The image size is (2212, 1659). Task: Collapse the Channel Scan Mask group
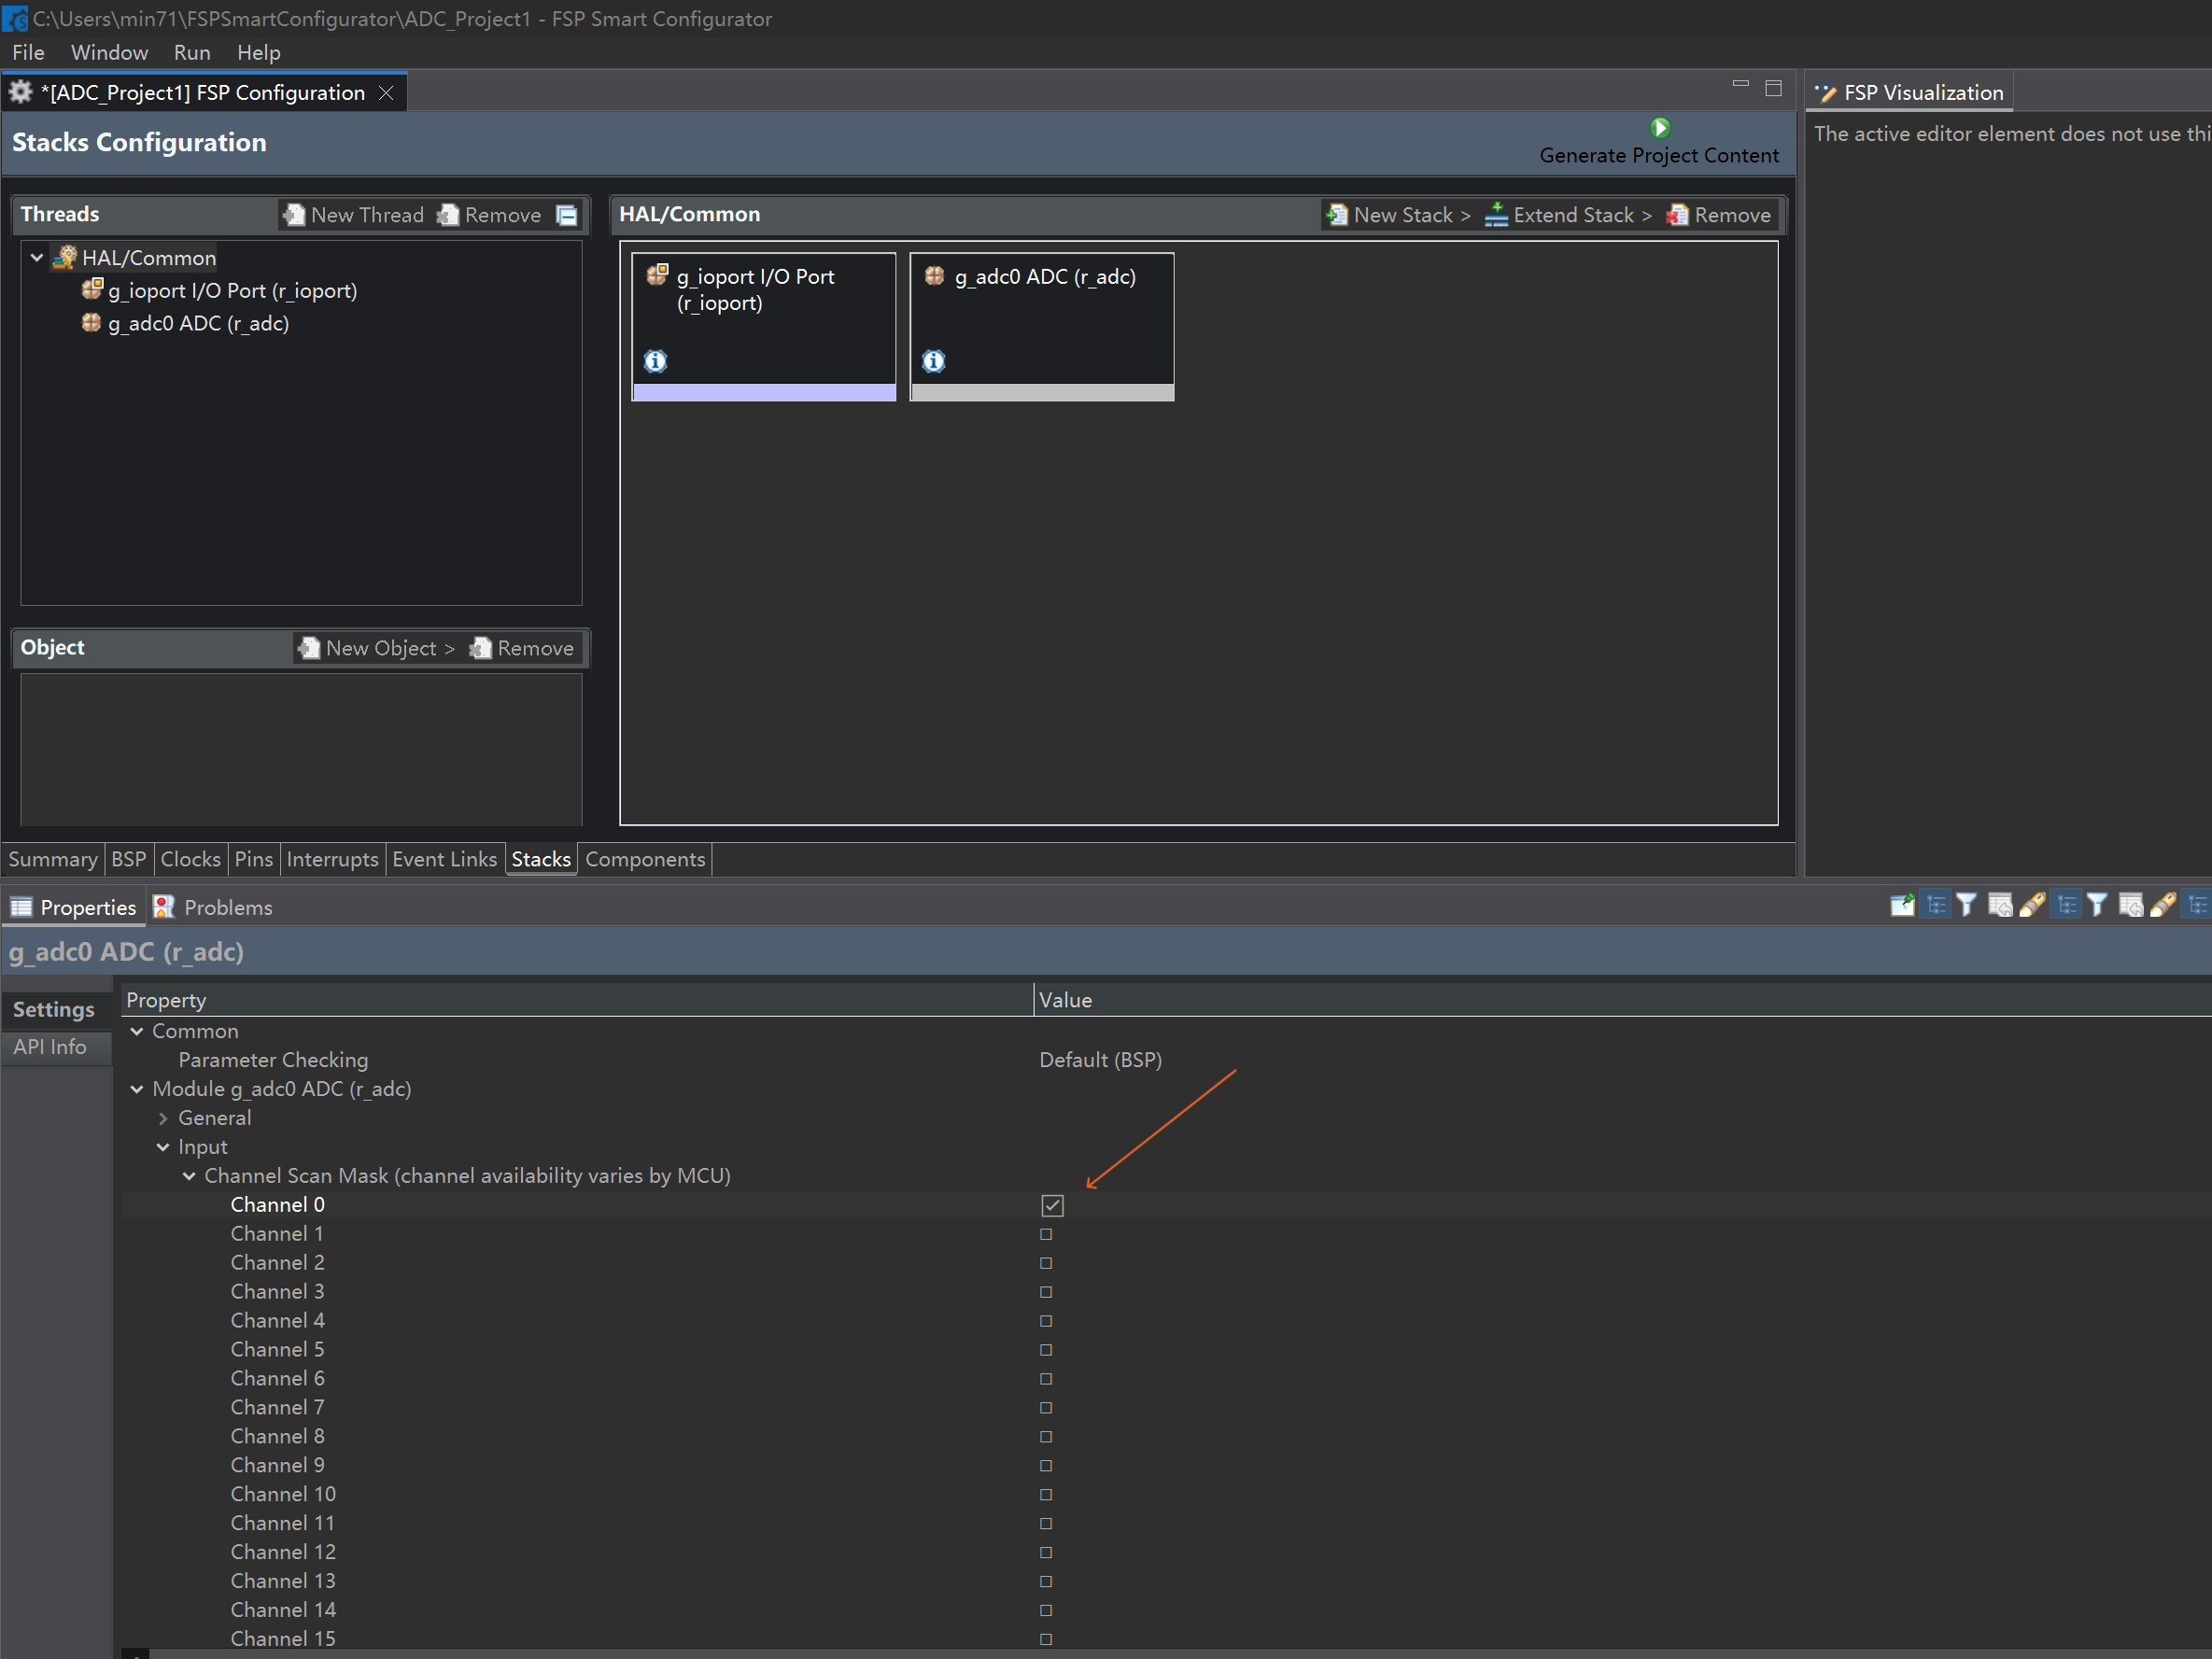[189, 1176]
